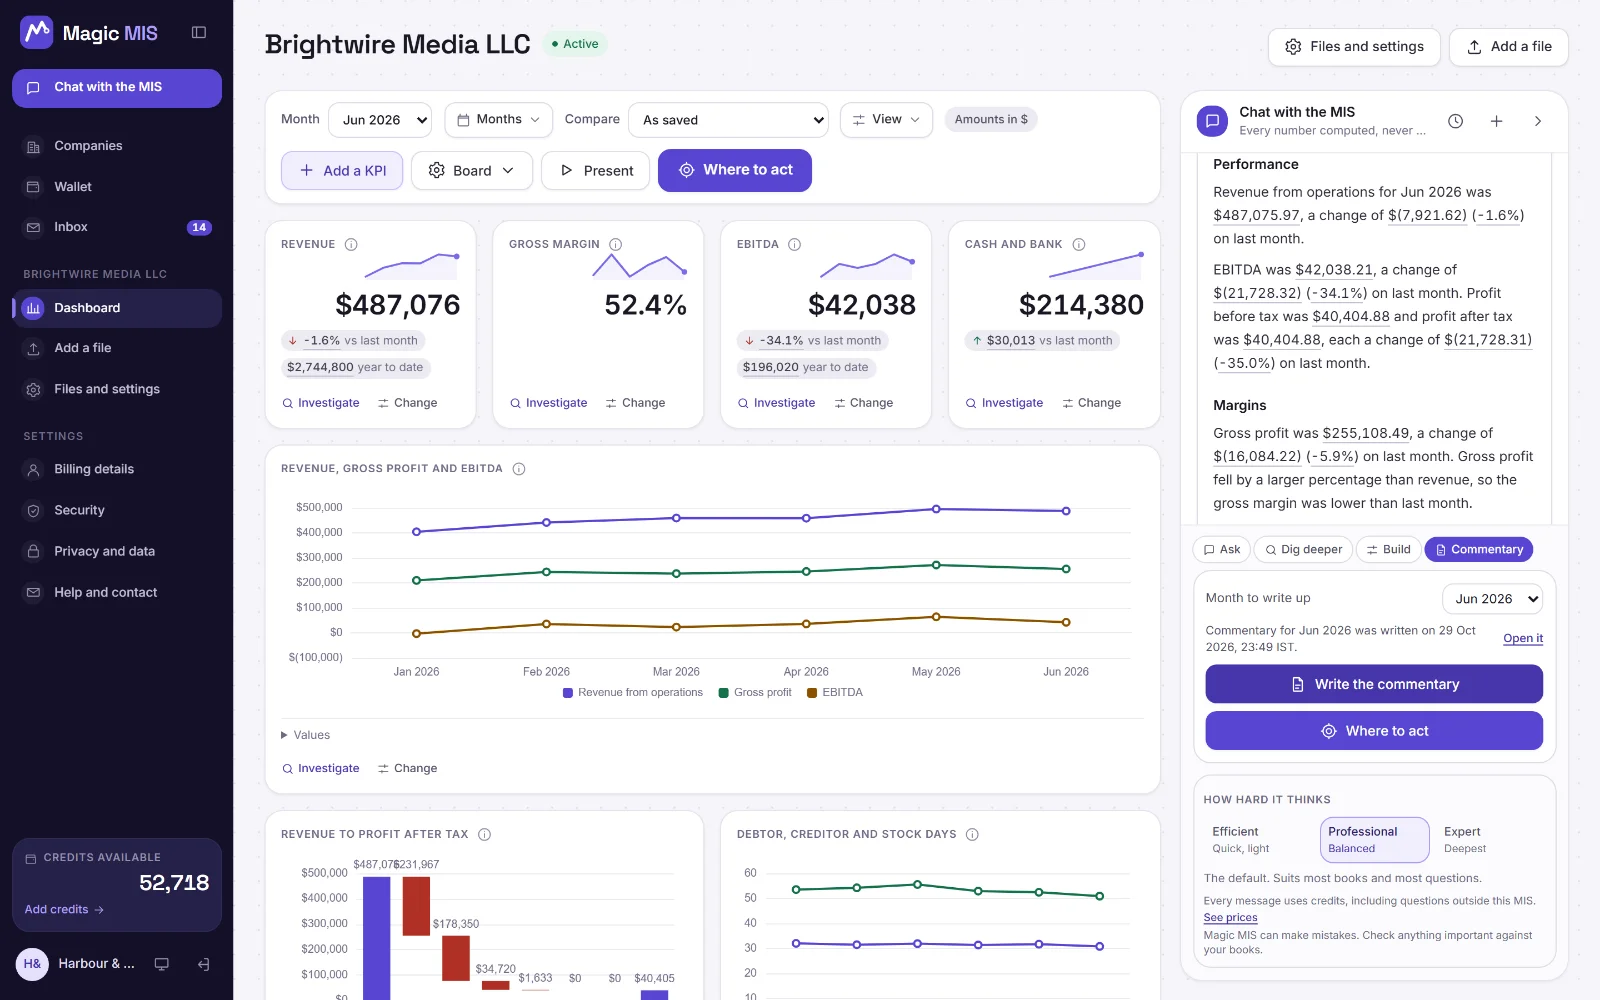Open the See prices link
Viewport: 1600px width, 1000px height.
(1230, 918)
